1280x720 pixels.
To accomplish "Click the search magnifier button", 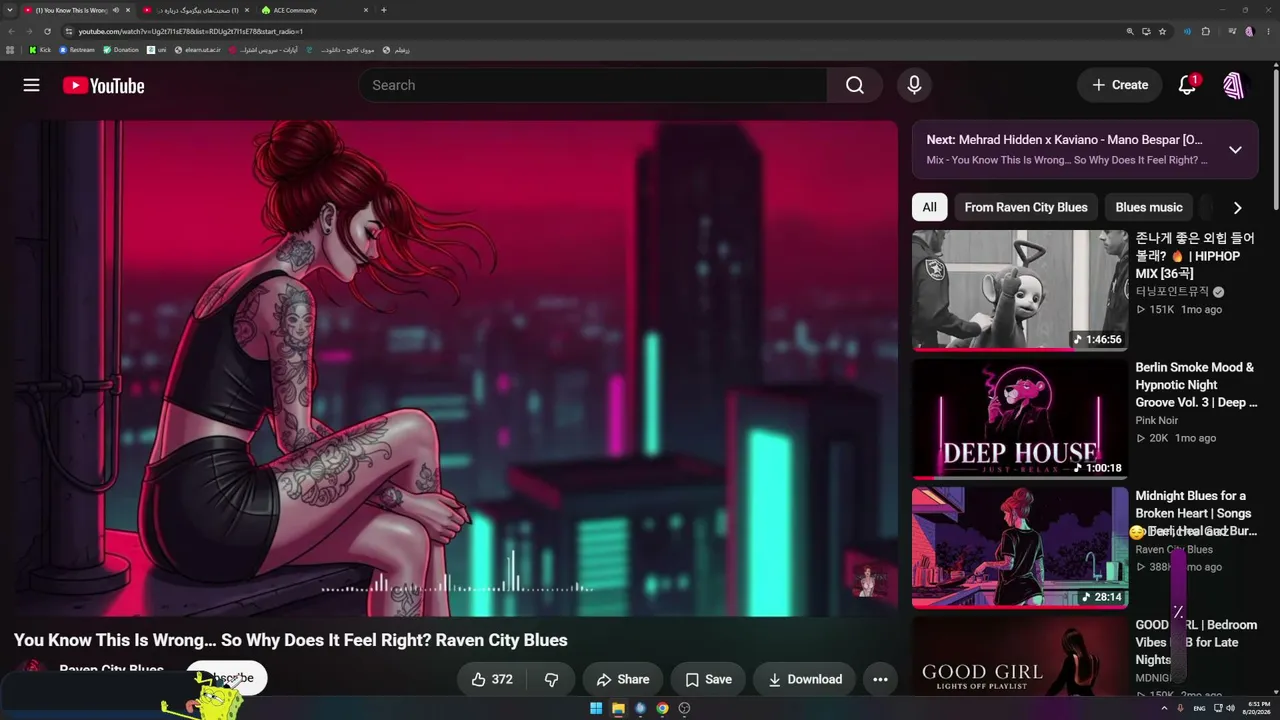I will point(855,85).
